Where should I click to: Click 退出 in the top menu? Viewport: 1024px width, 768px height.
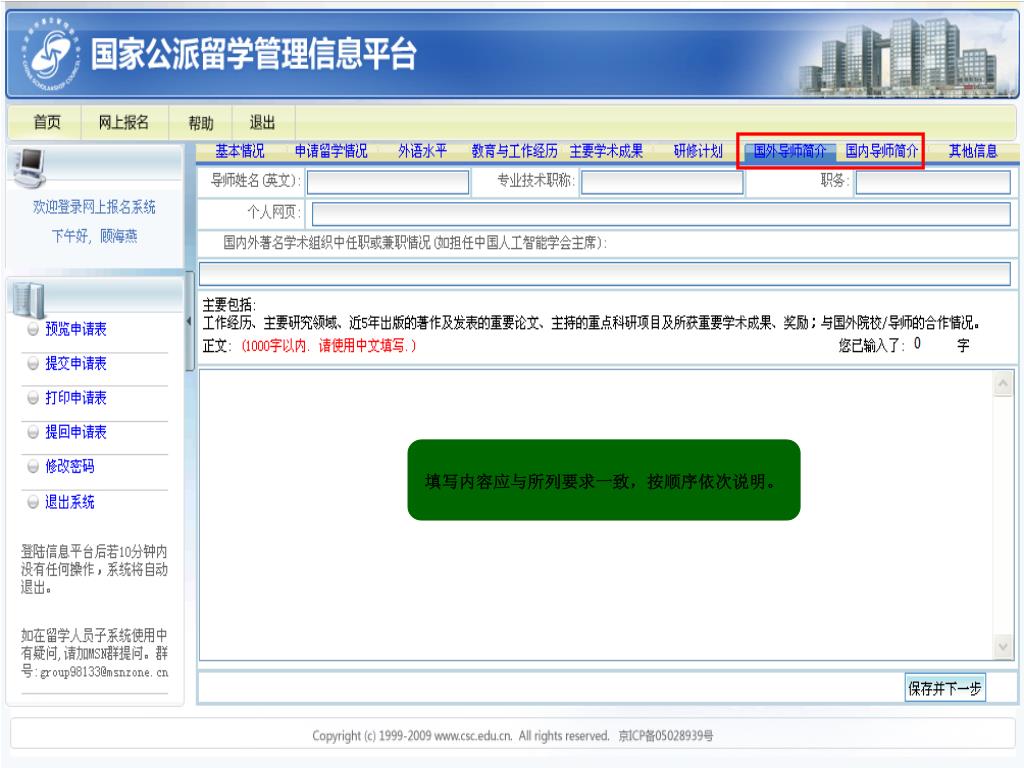coord(263,123)
